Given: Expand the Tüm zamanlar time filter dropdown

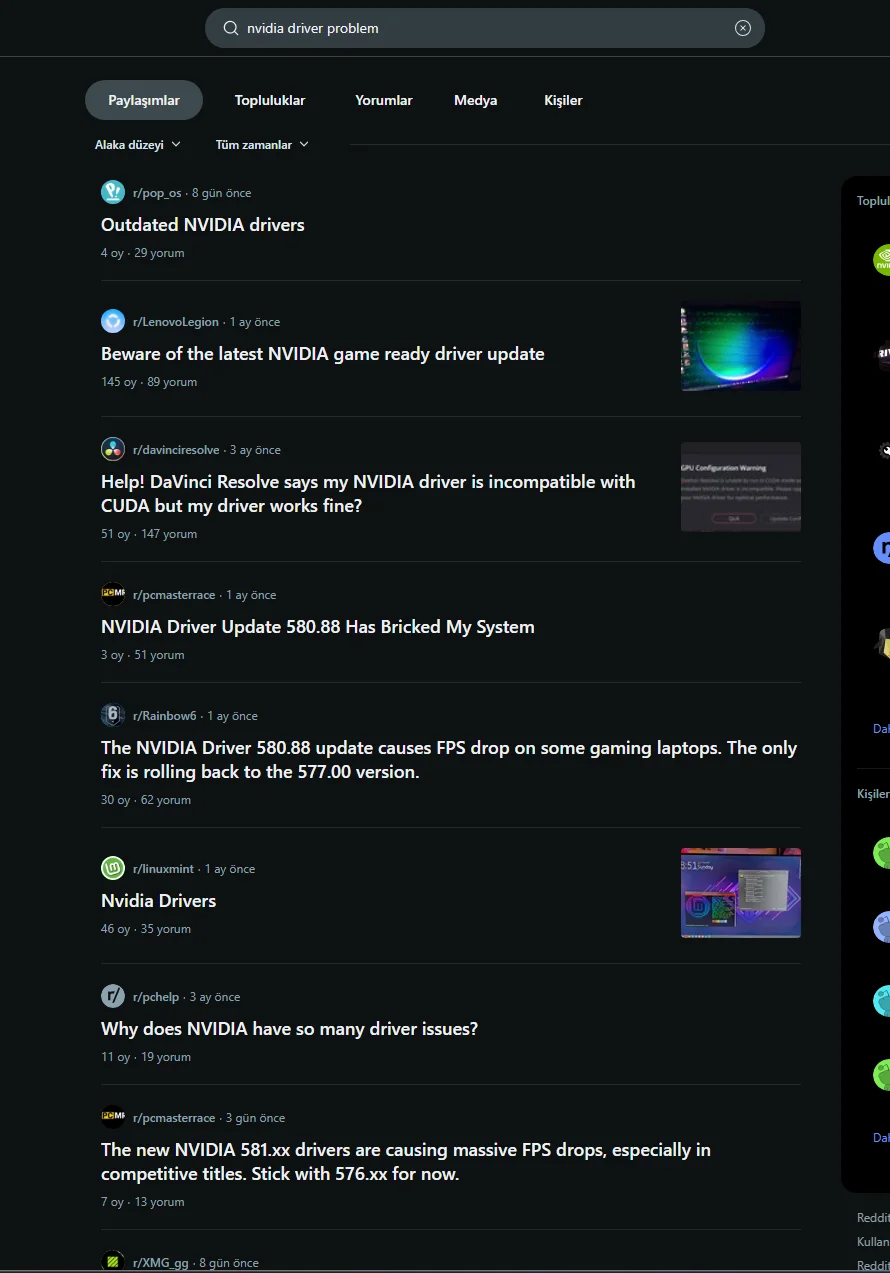Looking at the screenshot, I should [262, 145].
